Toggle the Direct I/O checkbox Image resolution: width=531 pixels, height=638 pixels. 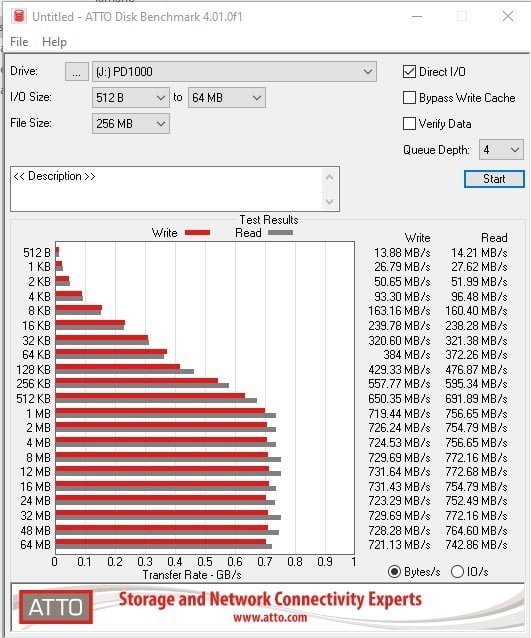409,72
